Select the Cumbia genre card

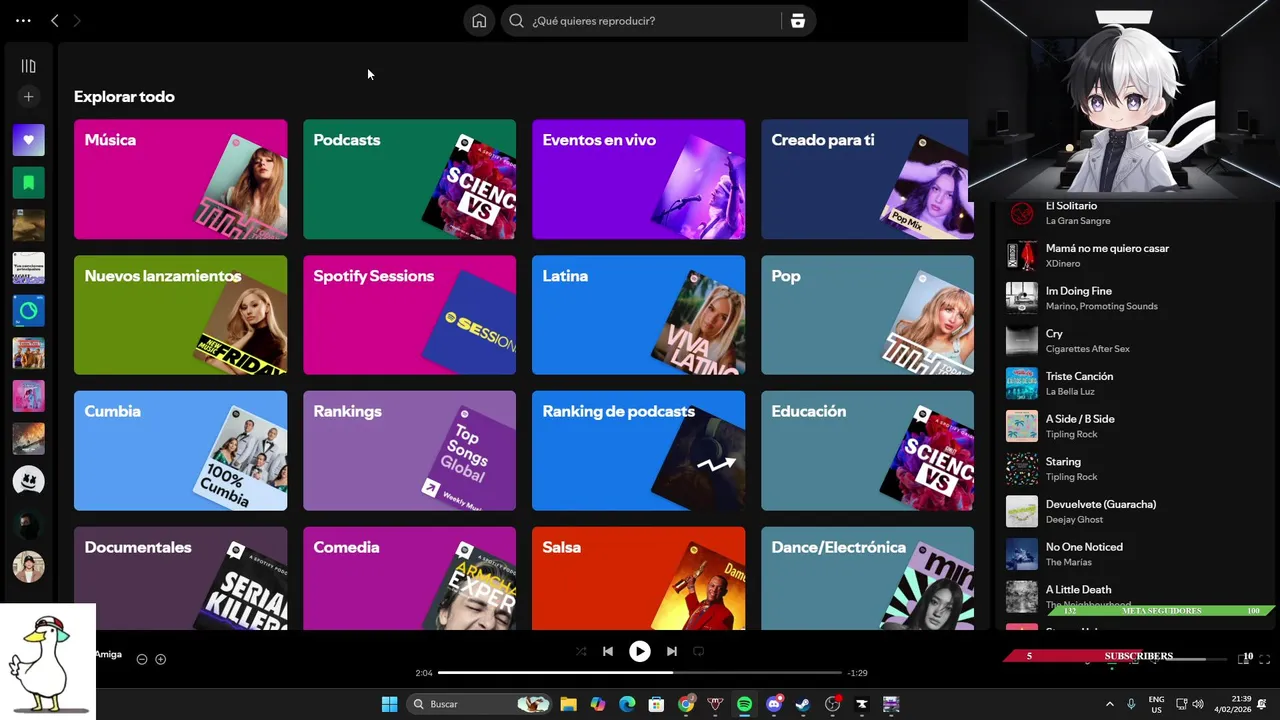click(x=180, y=451)
